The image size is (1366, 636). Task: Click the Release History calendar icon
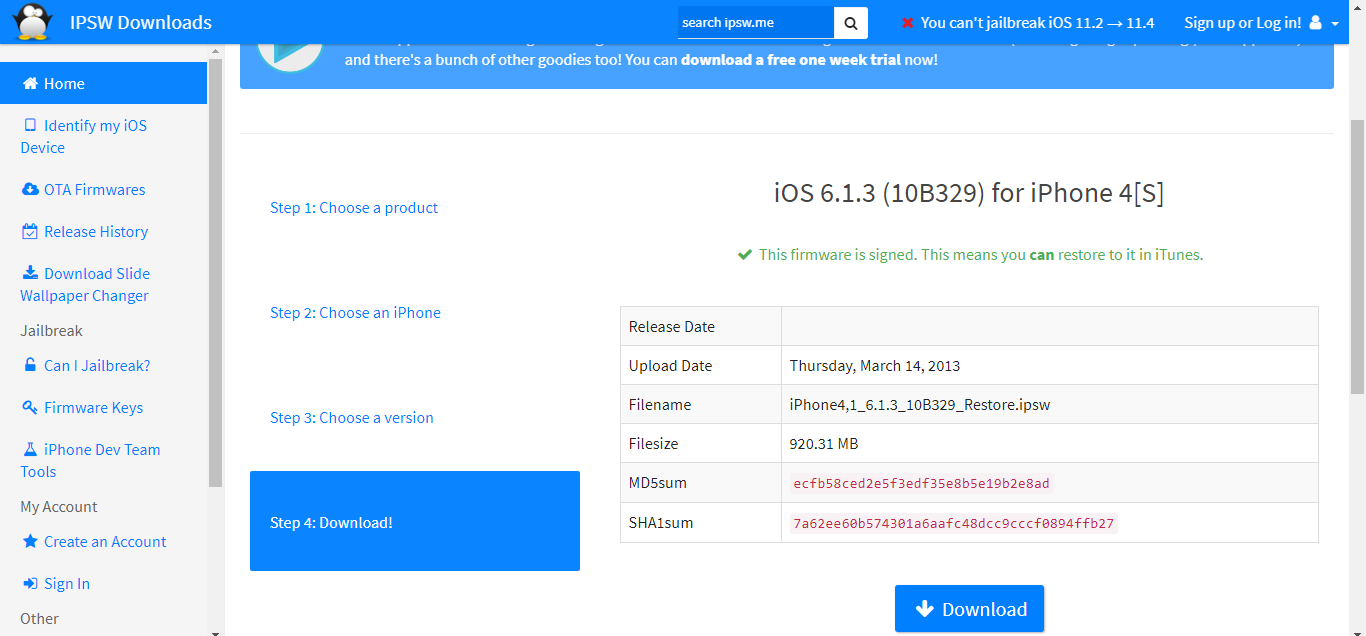[30, 232]
